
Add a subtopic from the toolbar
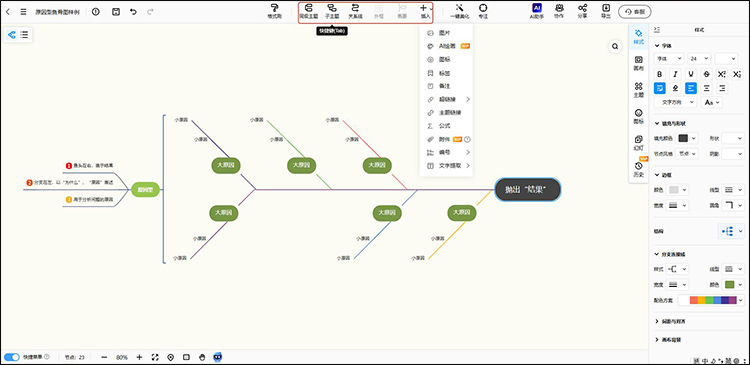tap(331, 11)
